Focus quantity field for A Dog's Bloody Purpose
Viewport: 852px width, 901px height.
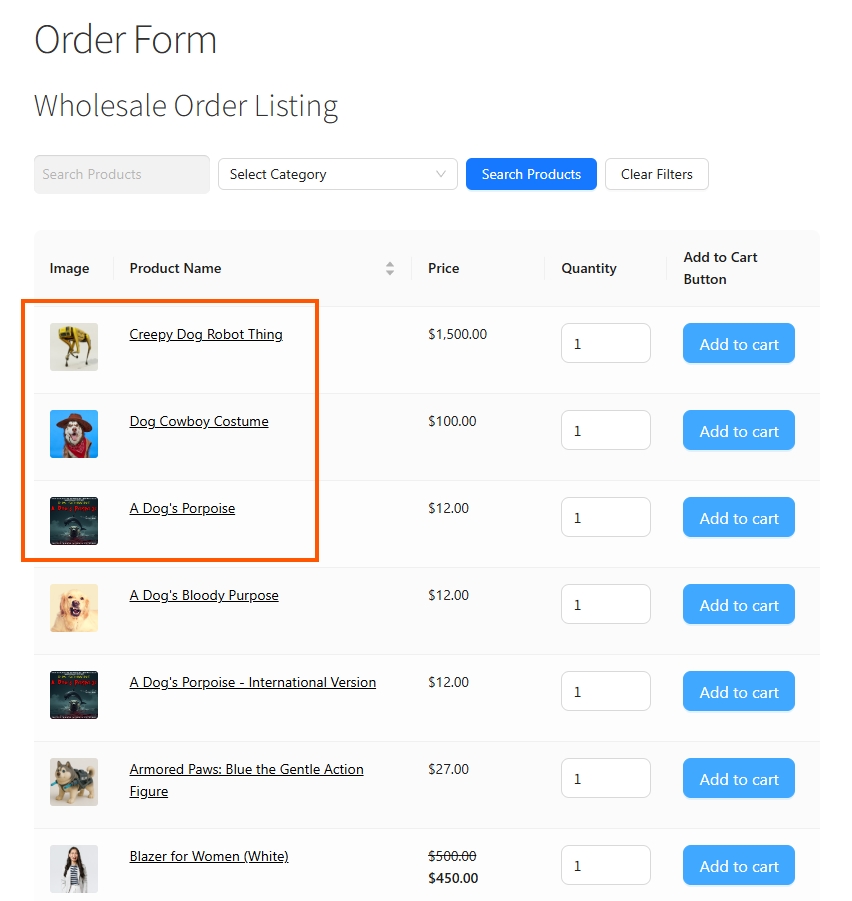pyautogui.click(x=606, y=604)
